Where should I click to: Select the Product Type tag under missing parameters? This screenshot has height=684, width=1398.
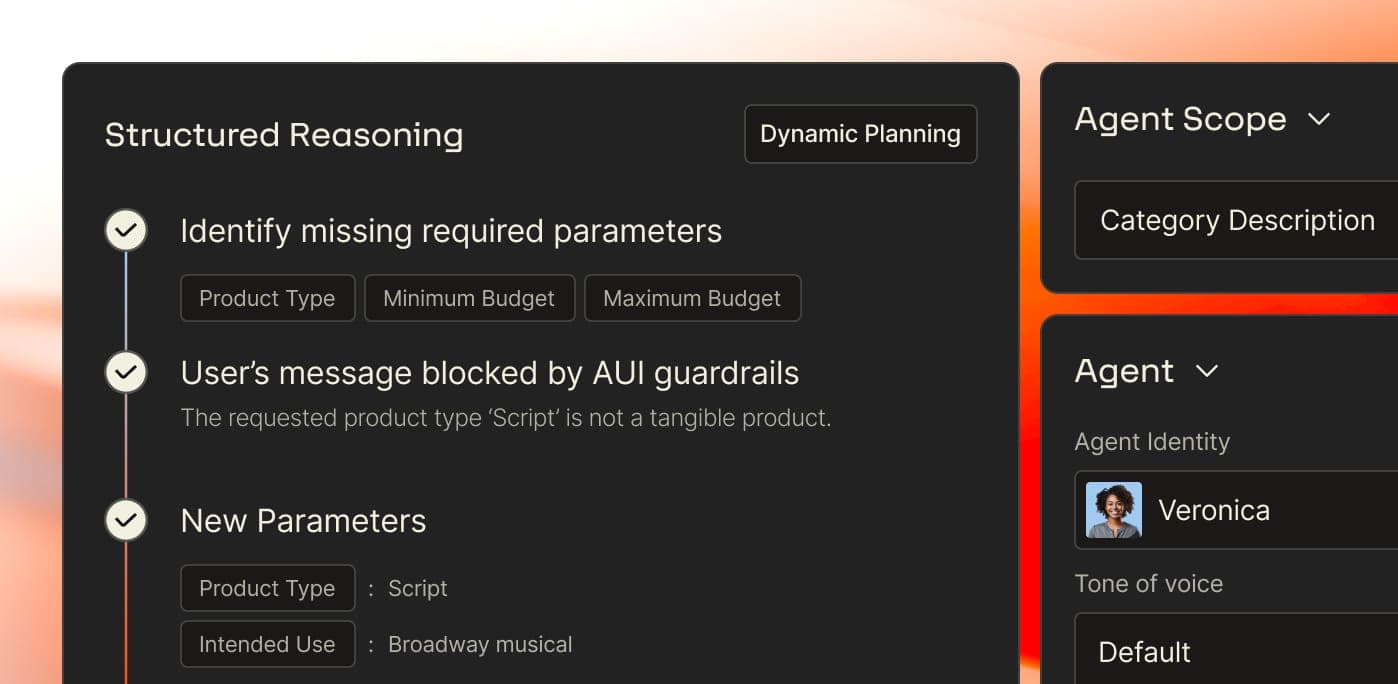(x=267, y=298)
